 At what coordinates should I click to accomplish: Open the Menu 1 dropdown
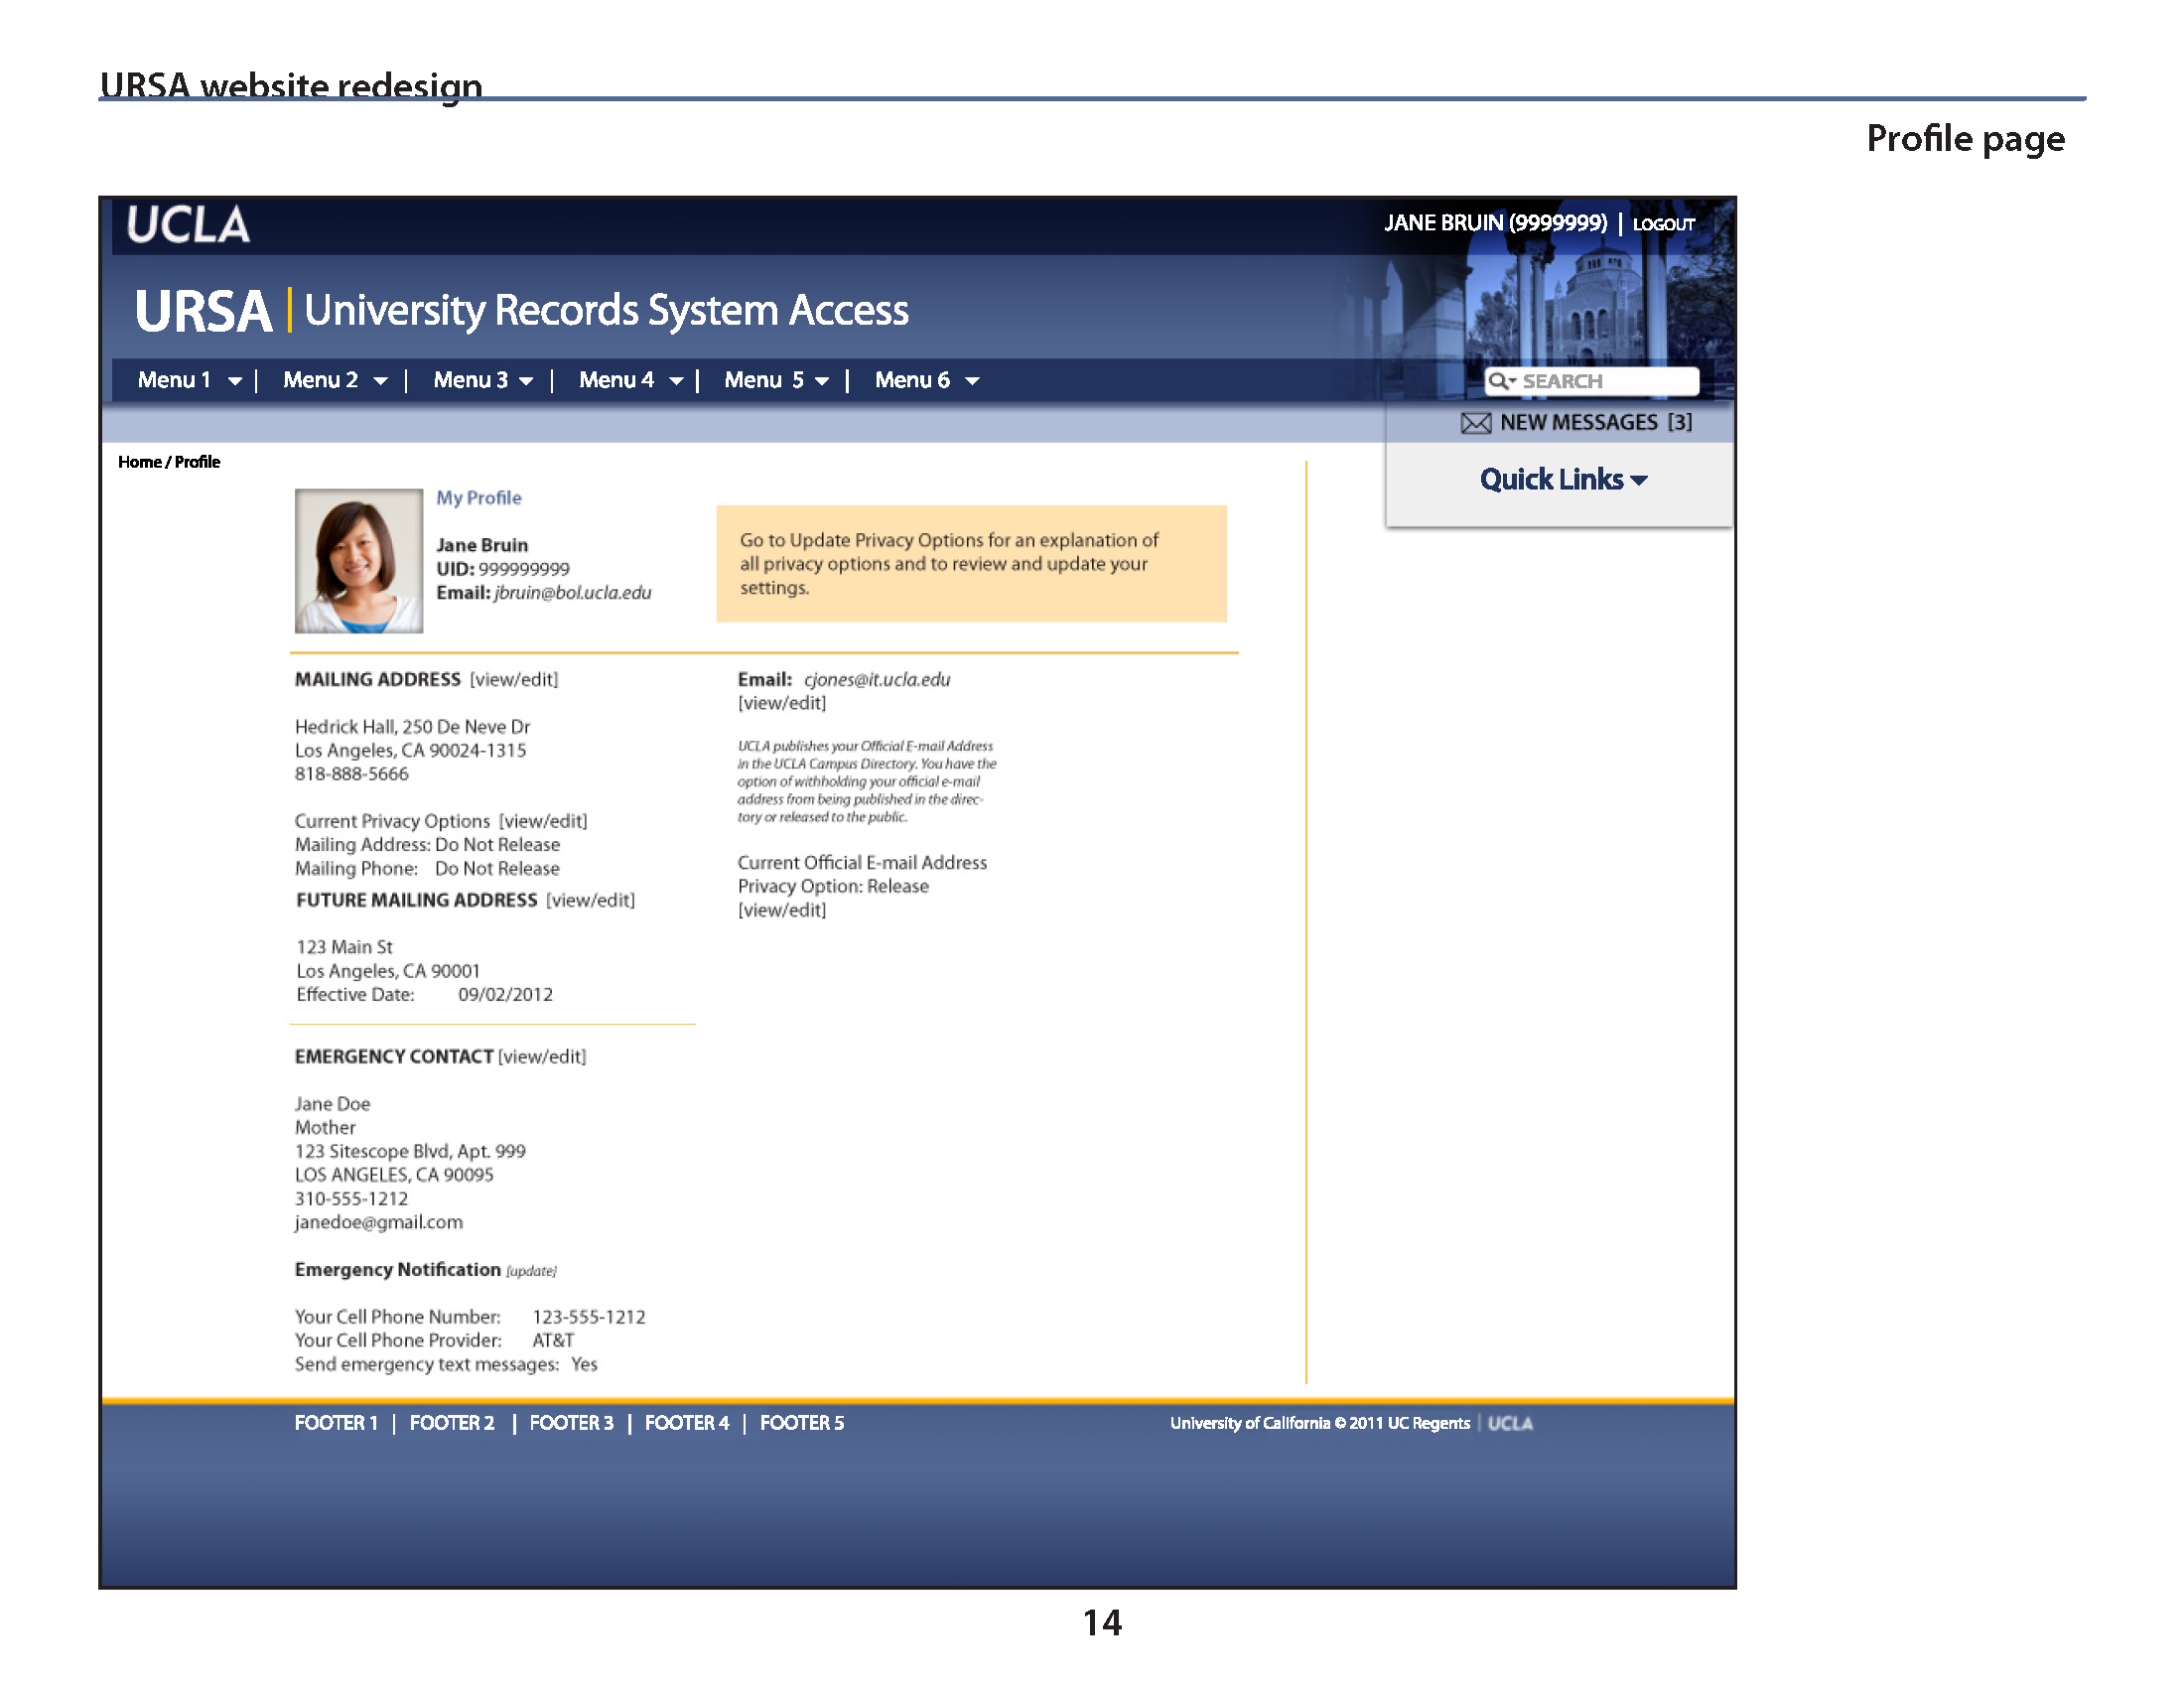click(x=189, y=380)
